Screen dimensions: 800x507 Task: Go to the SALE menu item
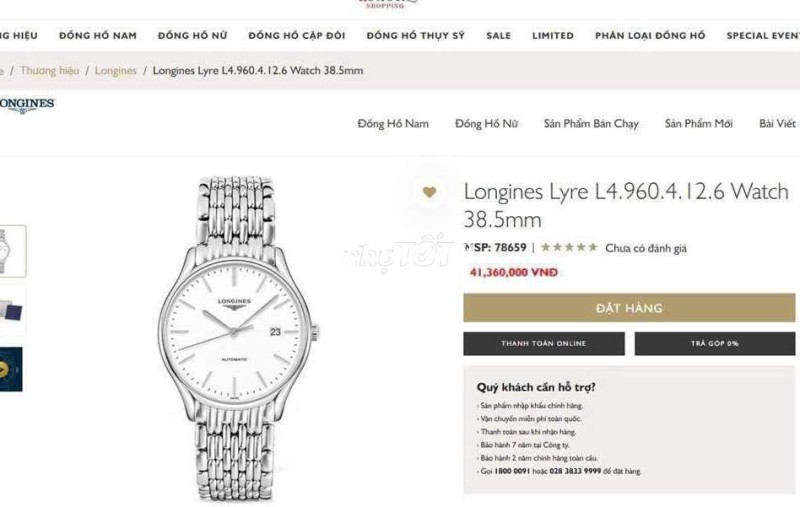(498, 36)
